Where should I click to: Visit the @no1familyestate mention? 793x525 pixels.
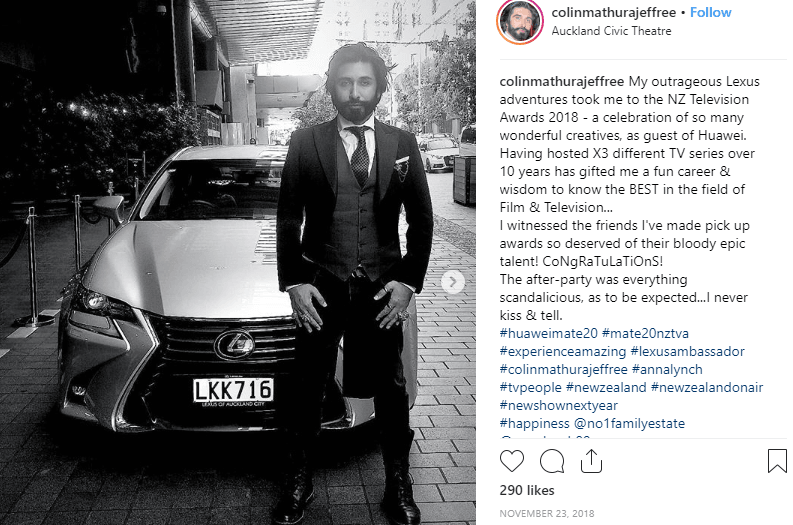click(630, 423)
